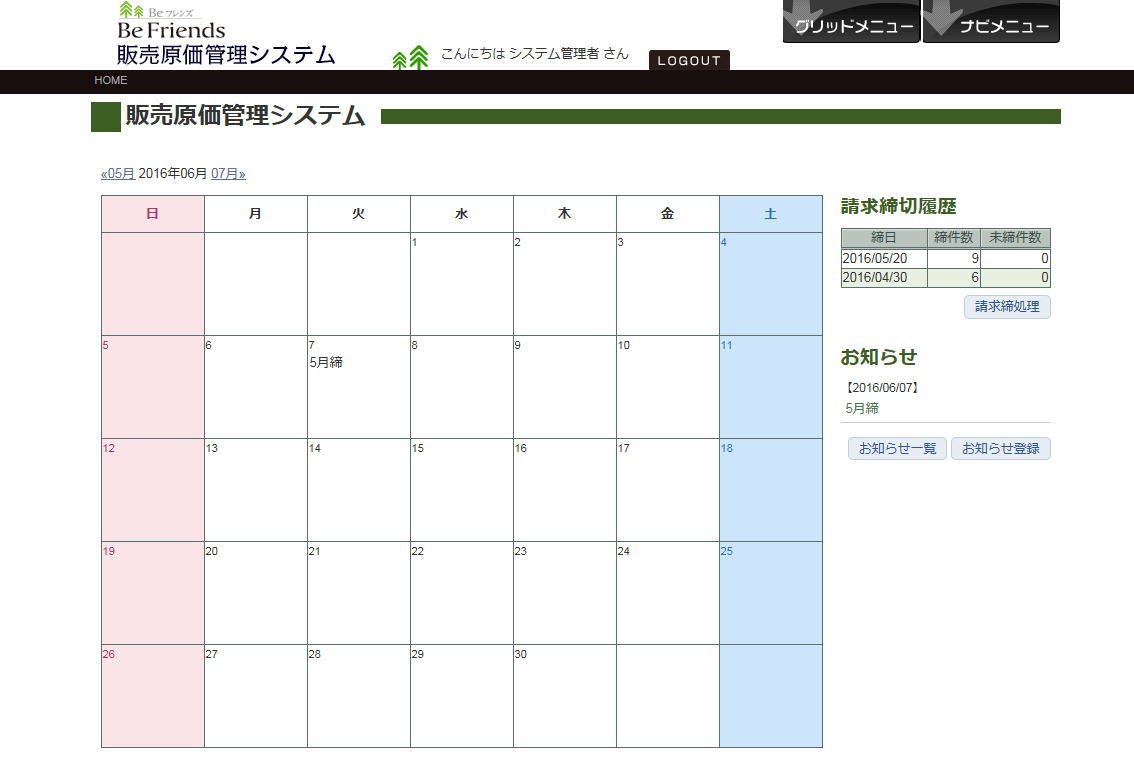
Task: Click the 未締件数 column header
Action: (1015, 238)
